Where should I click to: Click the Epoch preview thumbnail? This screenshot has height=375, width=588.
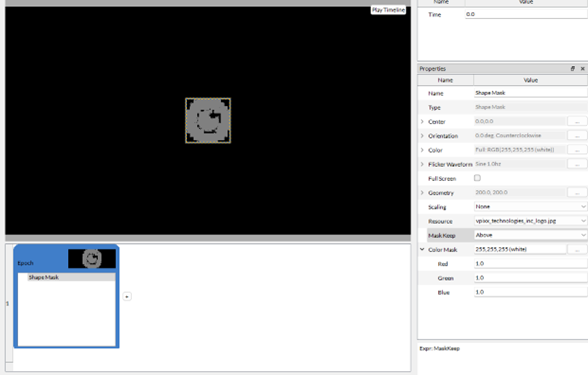pos(92,259)
